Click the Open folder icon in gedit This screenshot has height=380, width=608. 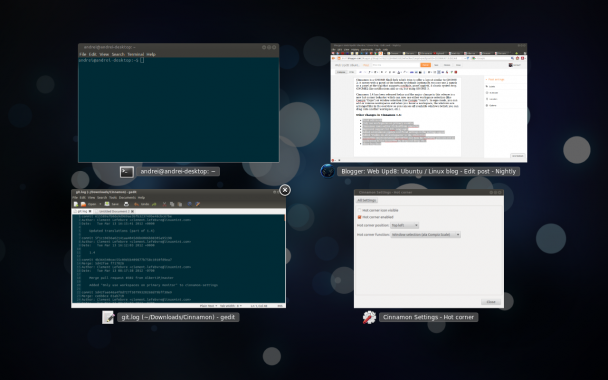tap(83, 204)
